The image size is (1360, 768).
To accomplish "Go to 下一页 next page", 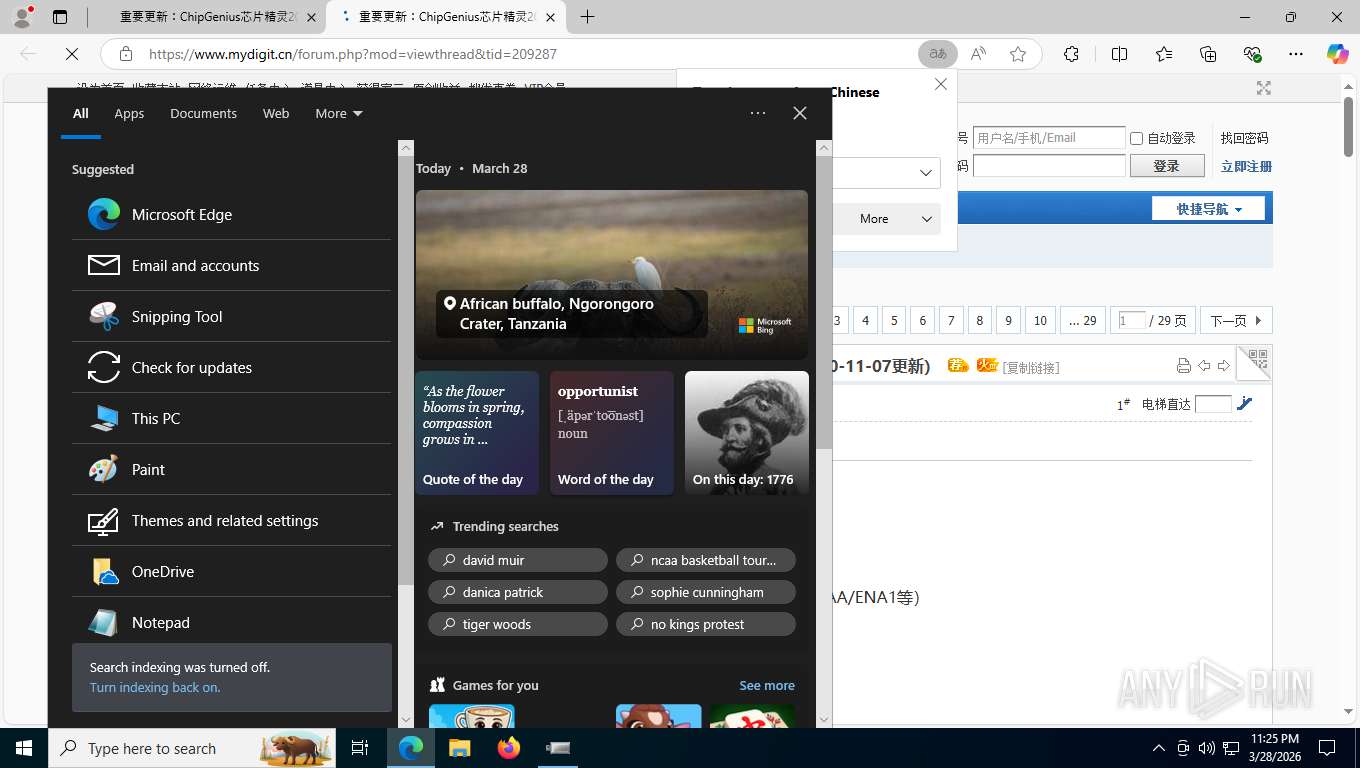I will click(1236, 320).
